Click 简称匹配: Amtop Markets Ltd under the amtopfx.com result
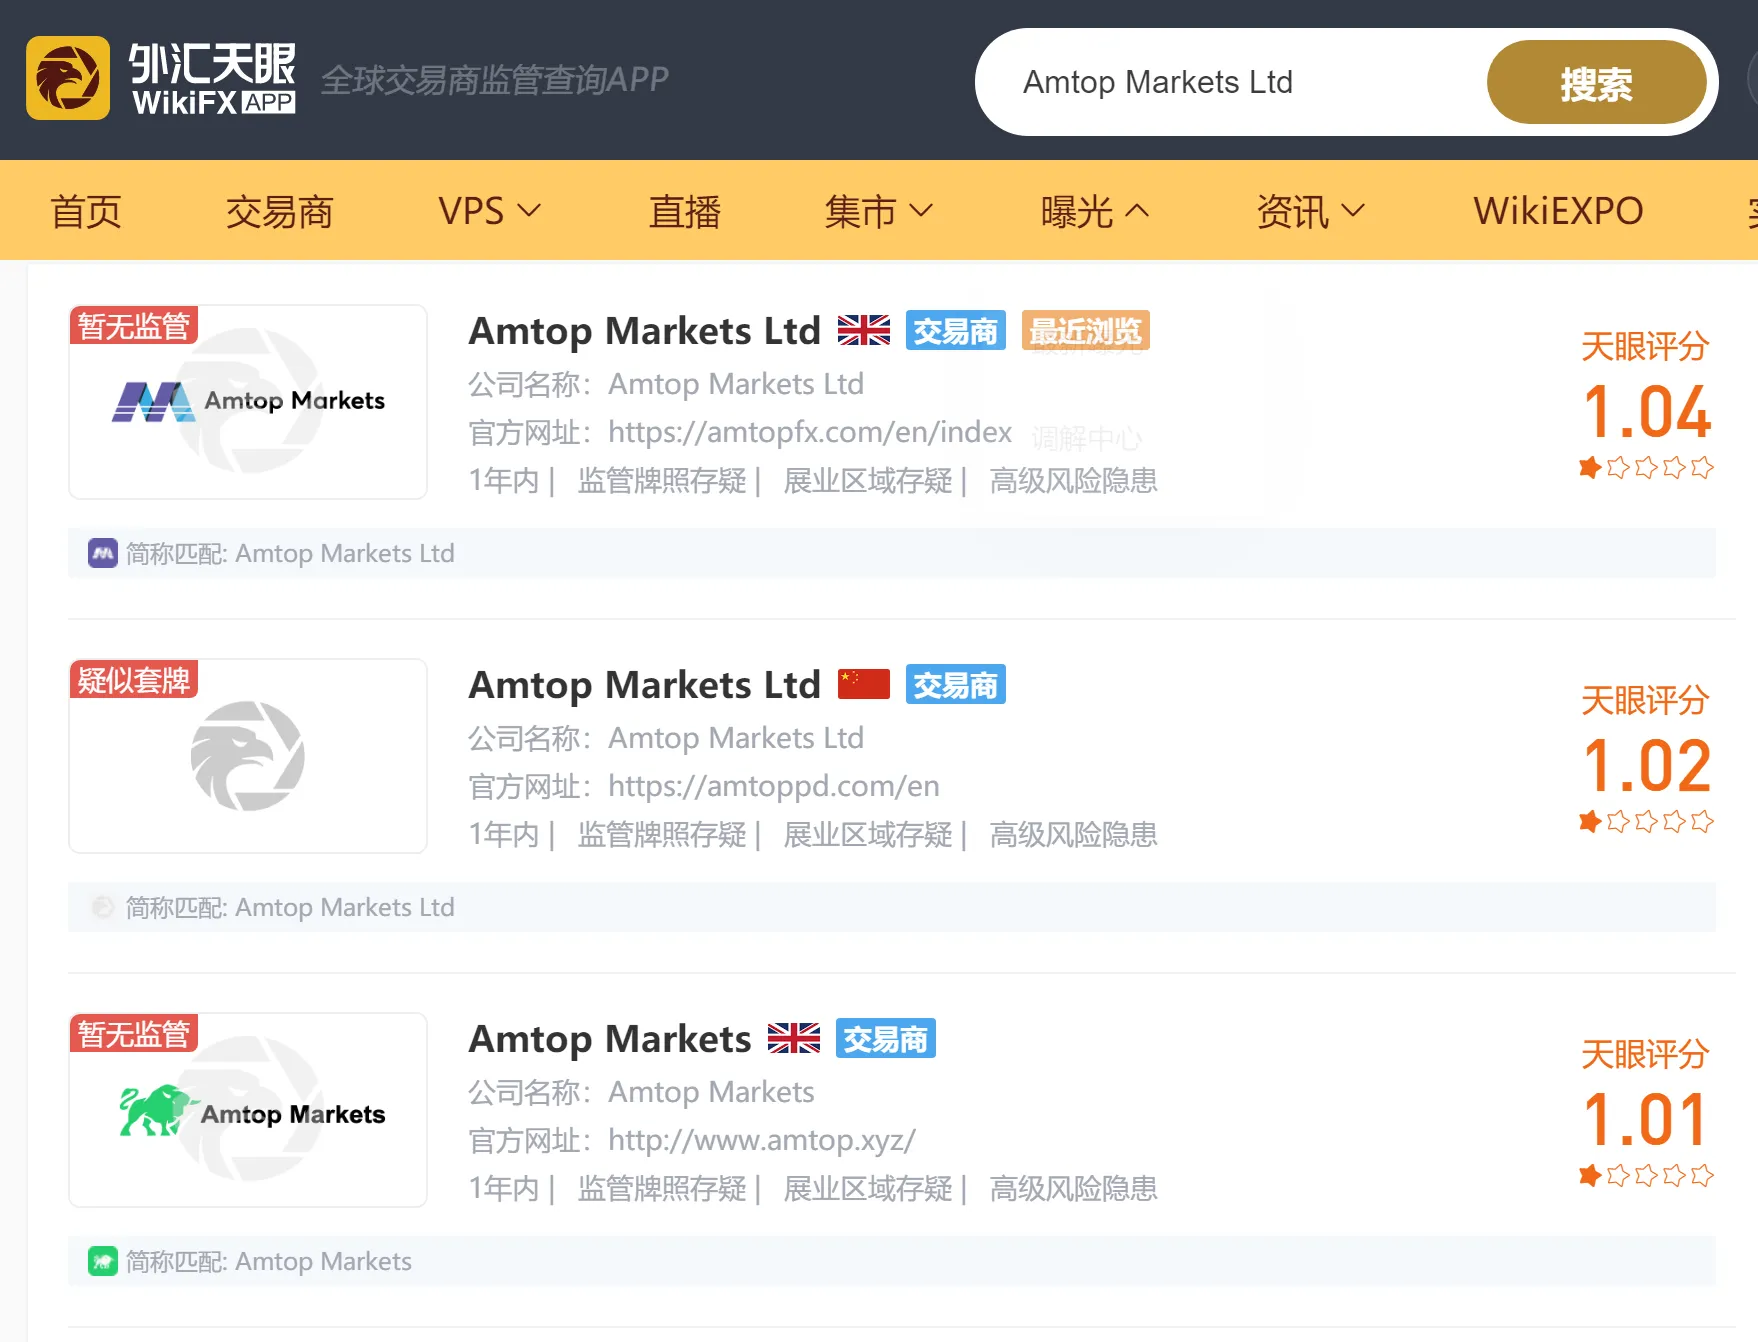Screen dimensions: 1758x1342 point(290,553)
